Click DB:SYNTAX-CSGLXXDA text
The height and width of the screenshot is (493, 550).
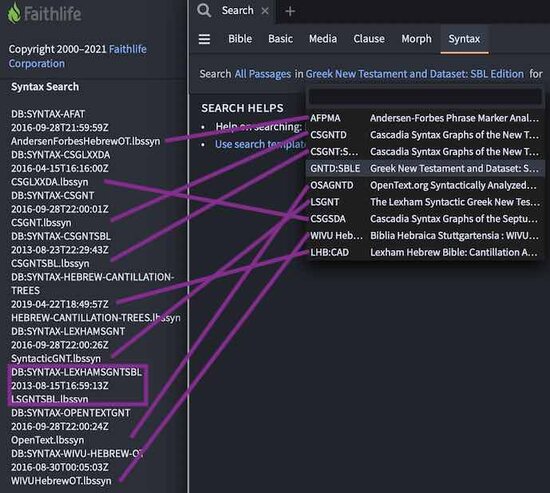[x=61, y=155]
